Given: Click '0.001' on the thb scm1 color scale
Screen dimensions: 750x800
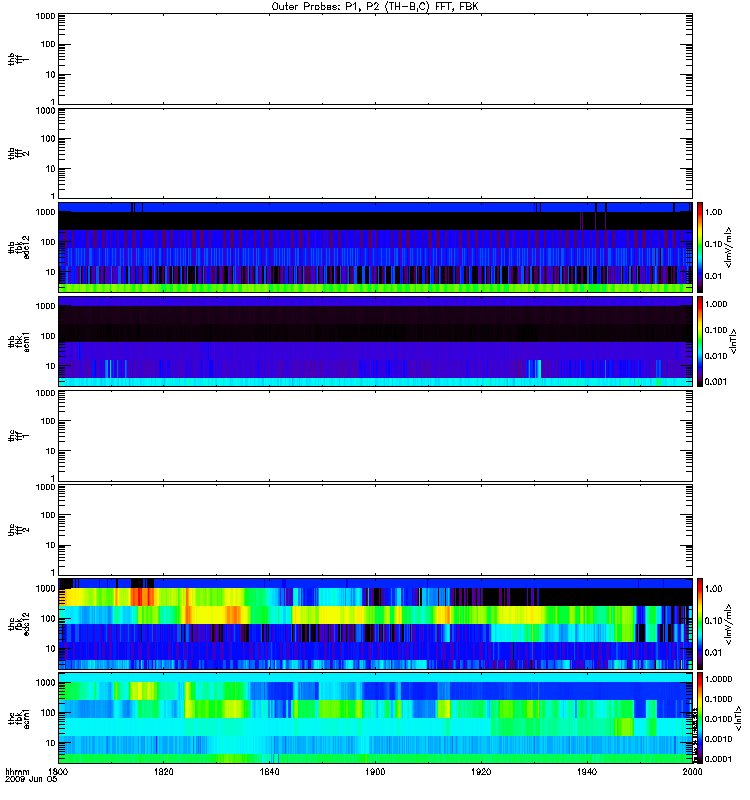Looking at the screenshot, I should pos(716,382).
